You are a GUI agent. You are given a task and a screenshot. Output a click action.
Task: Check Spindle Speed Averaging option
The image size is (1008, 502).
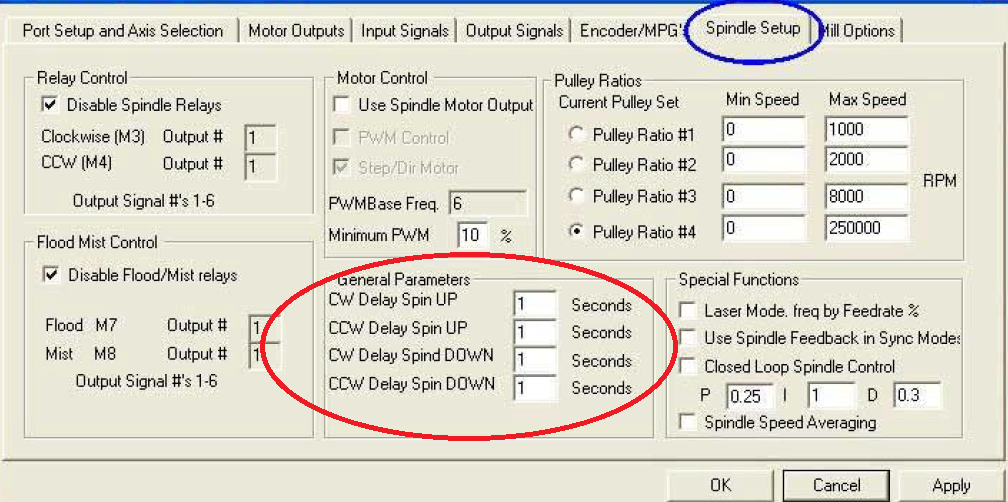coord(688,422)
